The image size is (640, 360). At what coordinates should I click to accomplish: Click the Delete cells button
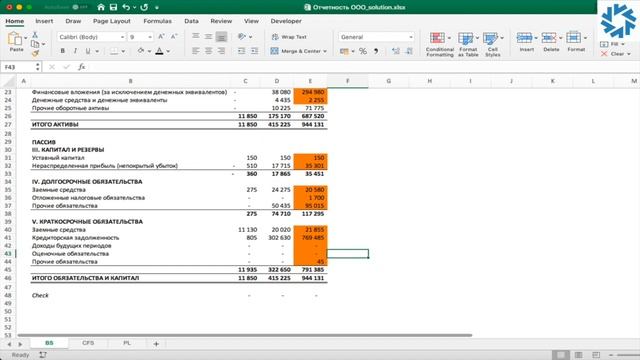(x=551, y=42)
